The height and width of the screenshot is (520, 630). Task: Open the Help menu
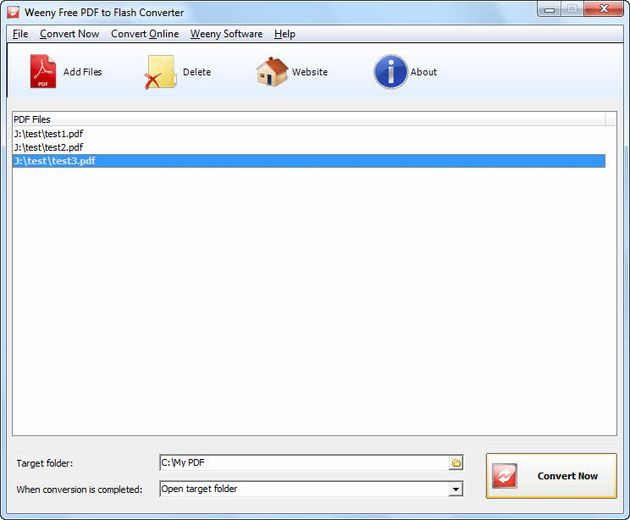[285, 34]
